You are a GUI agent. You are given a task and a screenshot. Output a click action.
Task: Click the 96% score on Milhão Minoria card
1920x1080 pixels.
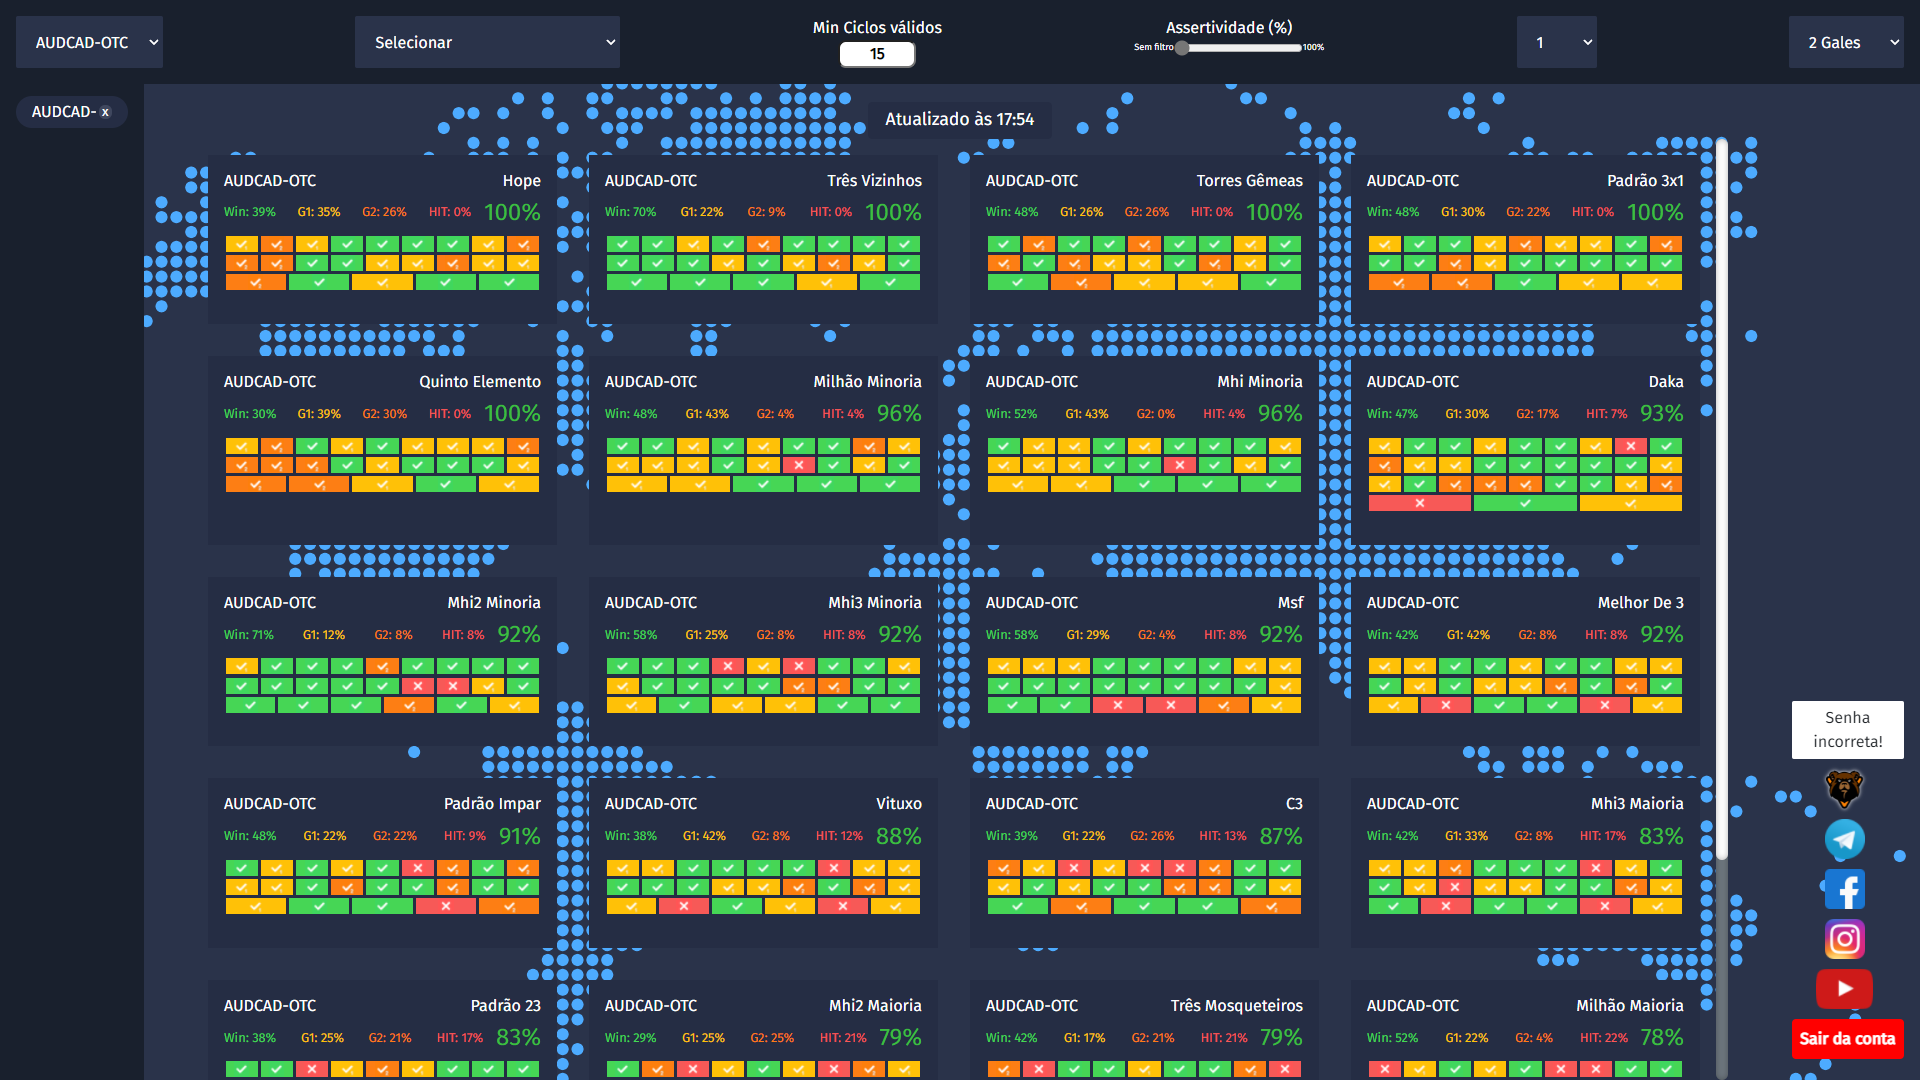pyautogui.click(x=899, y=413)
